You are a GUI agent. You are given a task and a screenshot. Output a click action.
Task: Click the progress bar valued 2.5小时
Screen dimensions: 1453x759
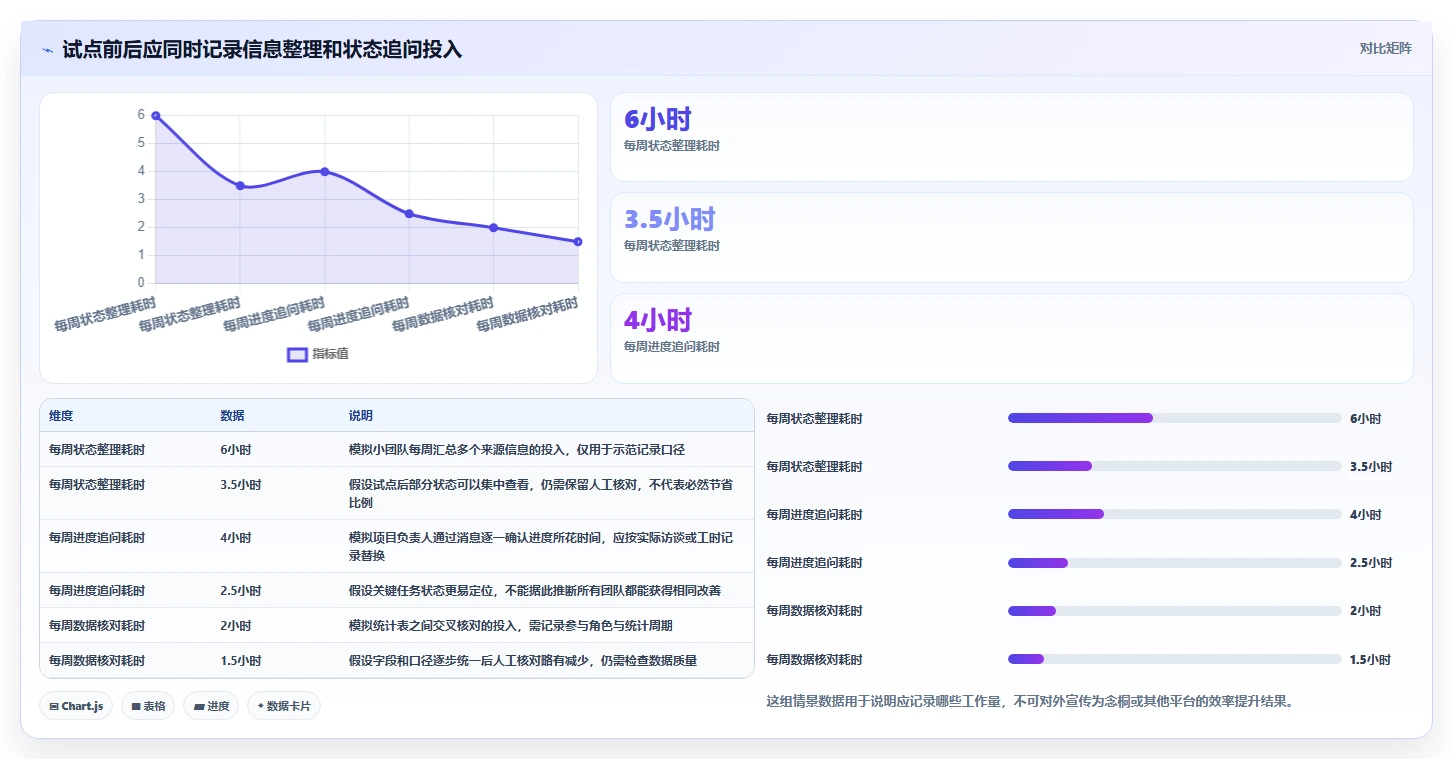tap(1175, 563)
